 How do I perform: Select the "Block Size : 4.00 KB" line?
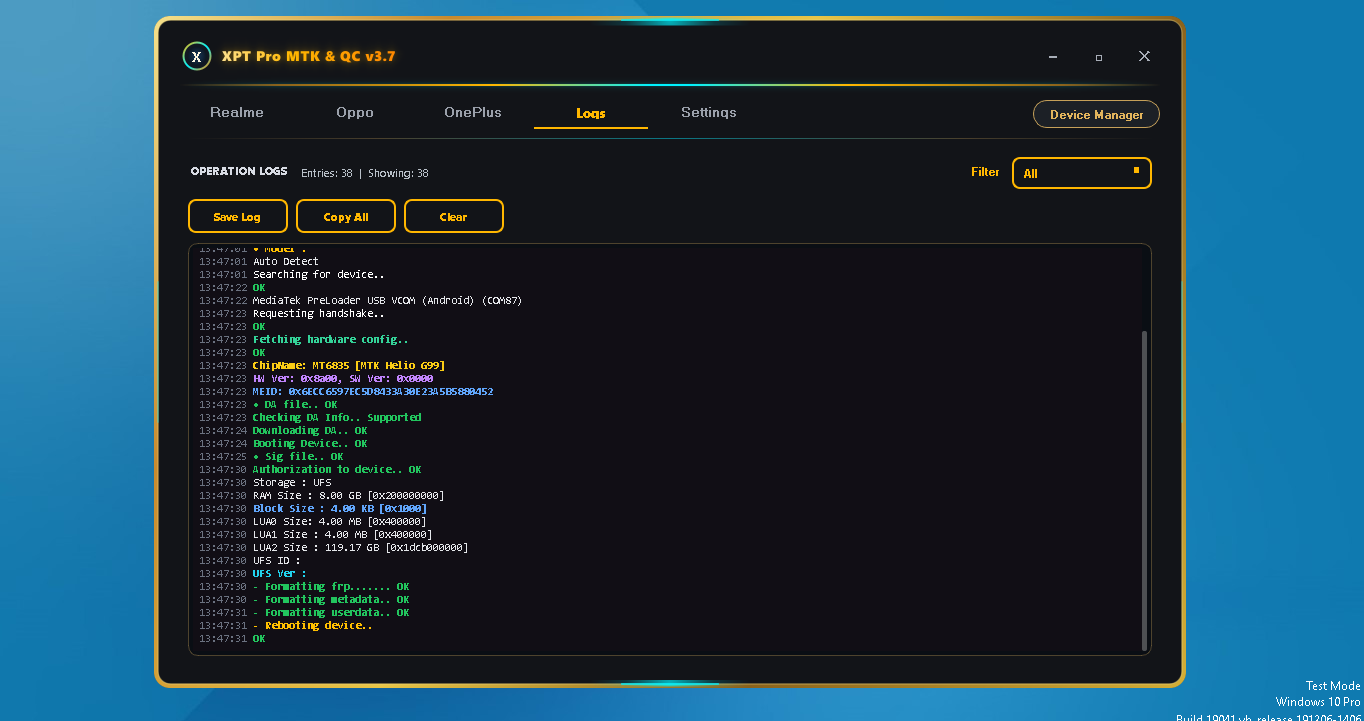click(x=340, y=509)
